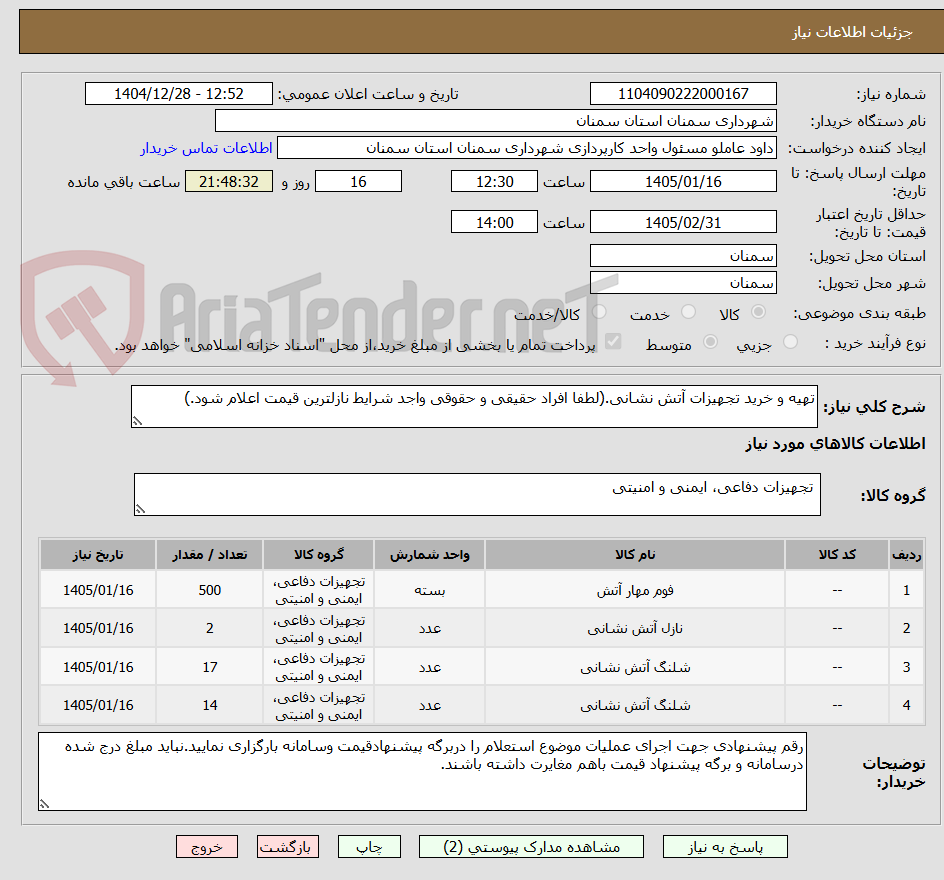
Task: Open مشاهده مدارک پیوستی (2) attachments
Action: (531, 847)
